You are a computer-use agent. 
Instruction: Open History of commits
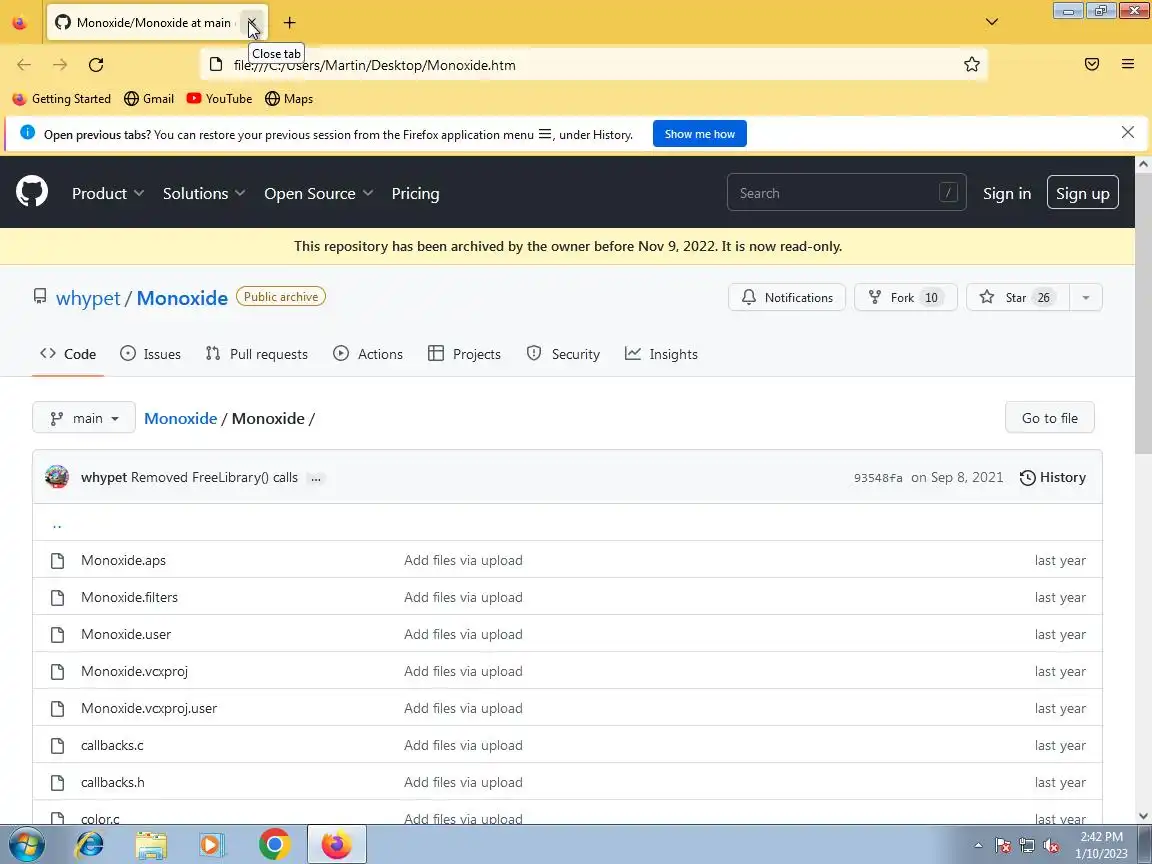pyautogui.click(x=1052, y=478)
